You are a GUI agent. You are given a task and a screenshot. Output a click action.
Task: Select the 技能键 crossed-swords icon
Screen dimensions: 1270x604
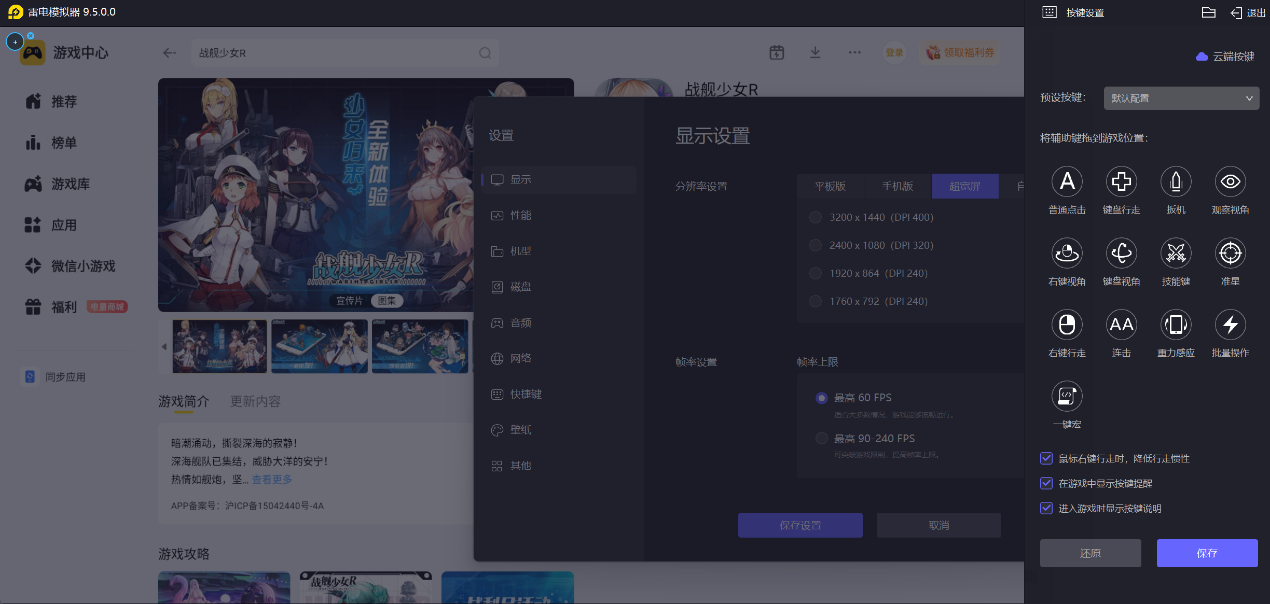point(1175,253)
